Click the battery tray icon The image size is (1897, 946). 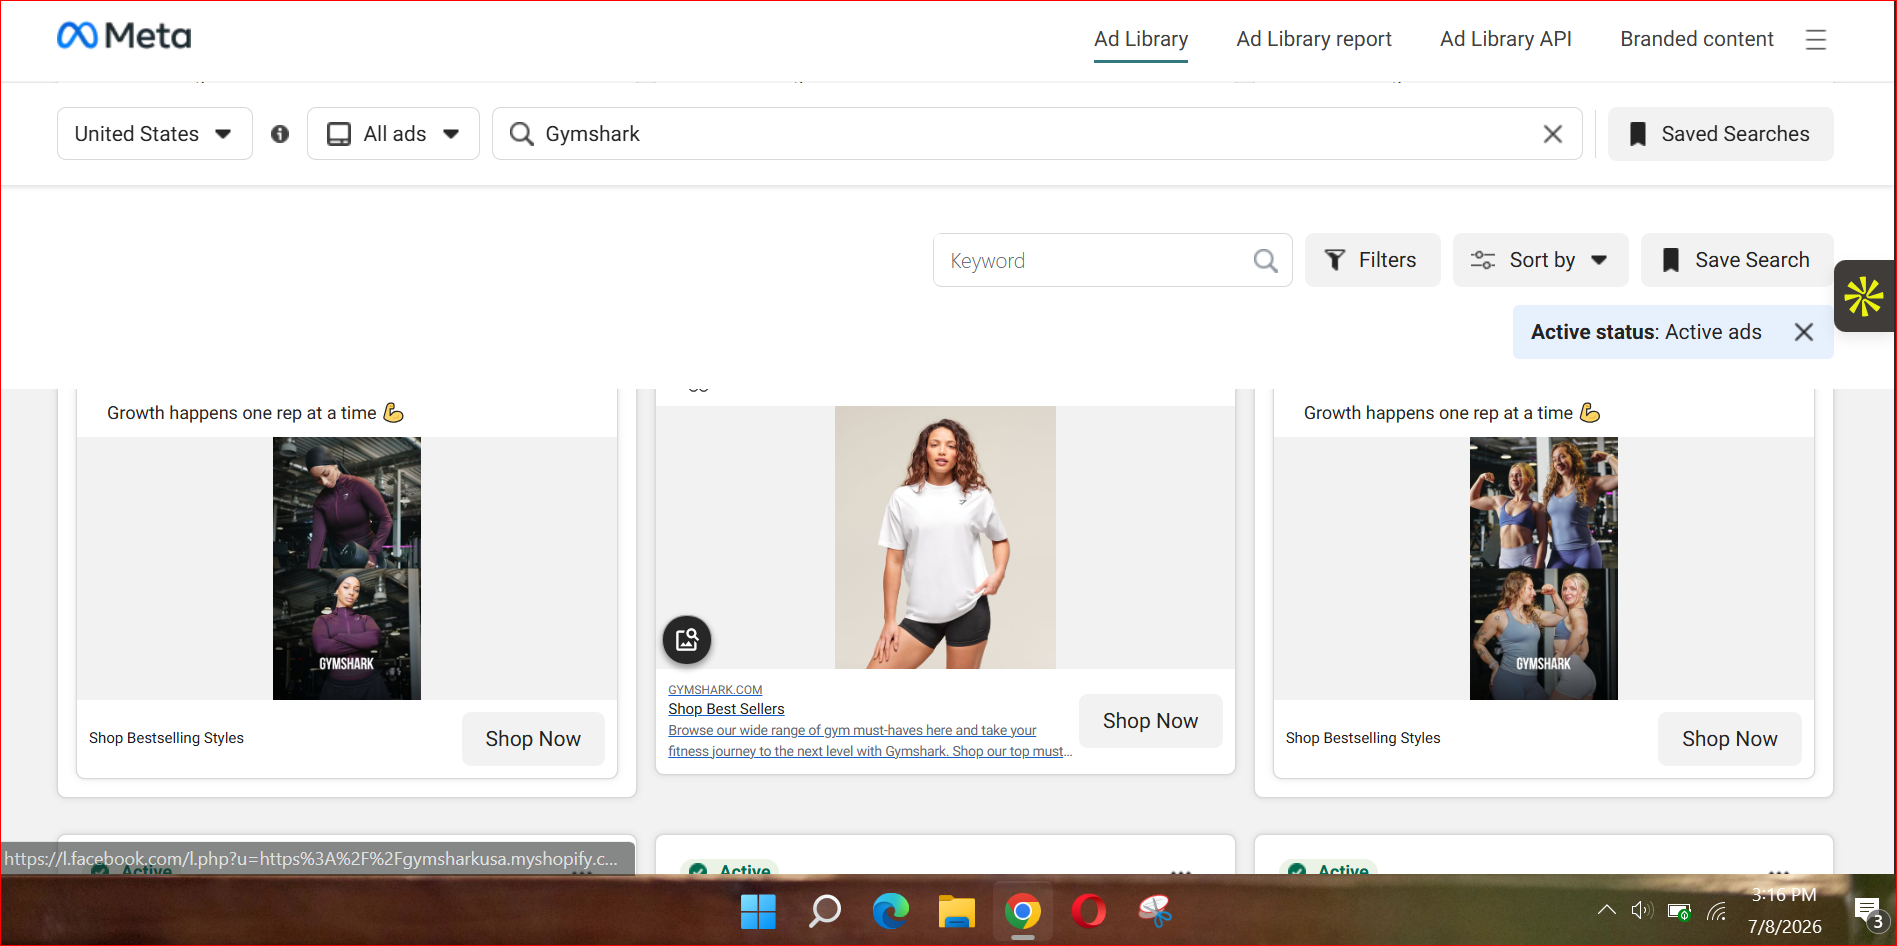point(1679,911)
